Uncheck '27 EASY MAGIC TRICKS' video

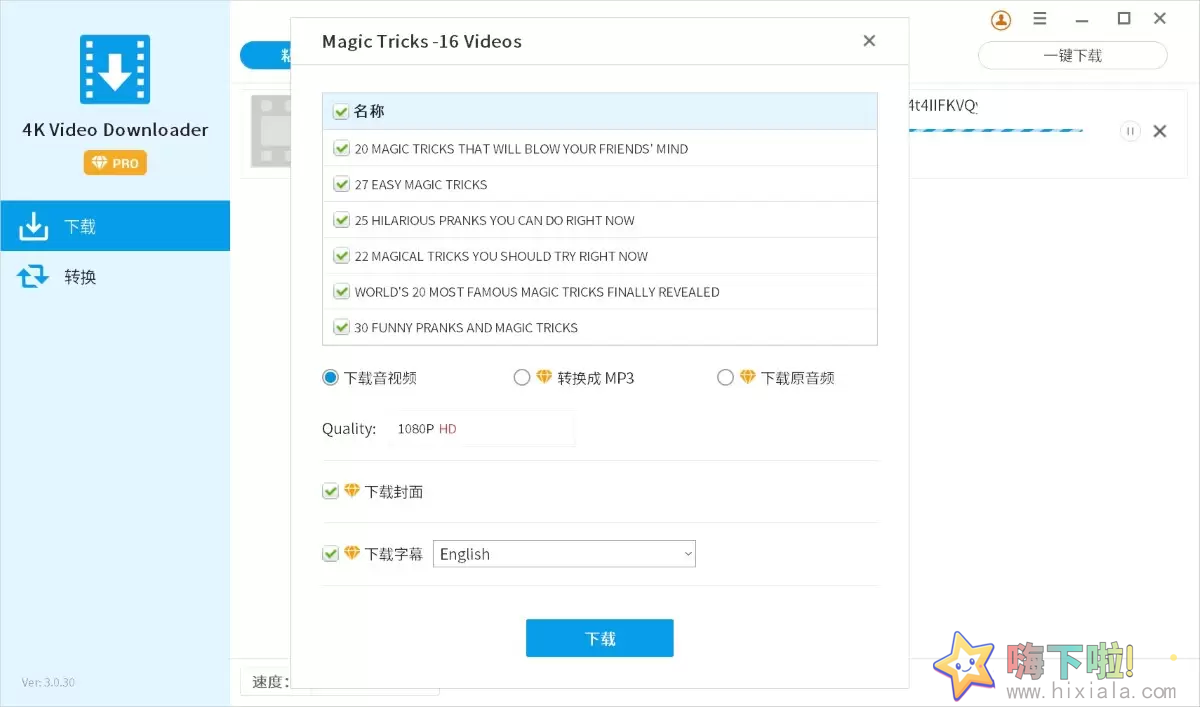[x=341, y=184]
